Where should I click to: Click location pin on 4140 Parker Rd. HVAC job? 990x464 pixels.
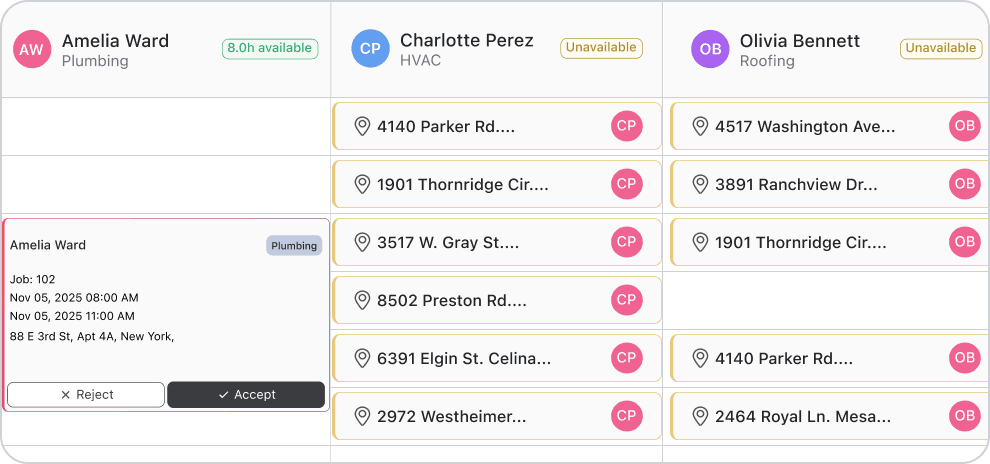pyautogui.click(x=362, y=127)
